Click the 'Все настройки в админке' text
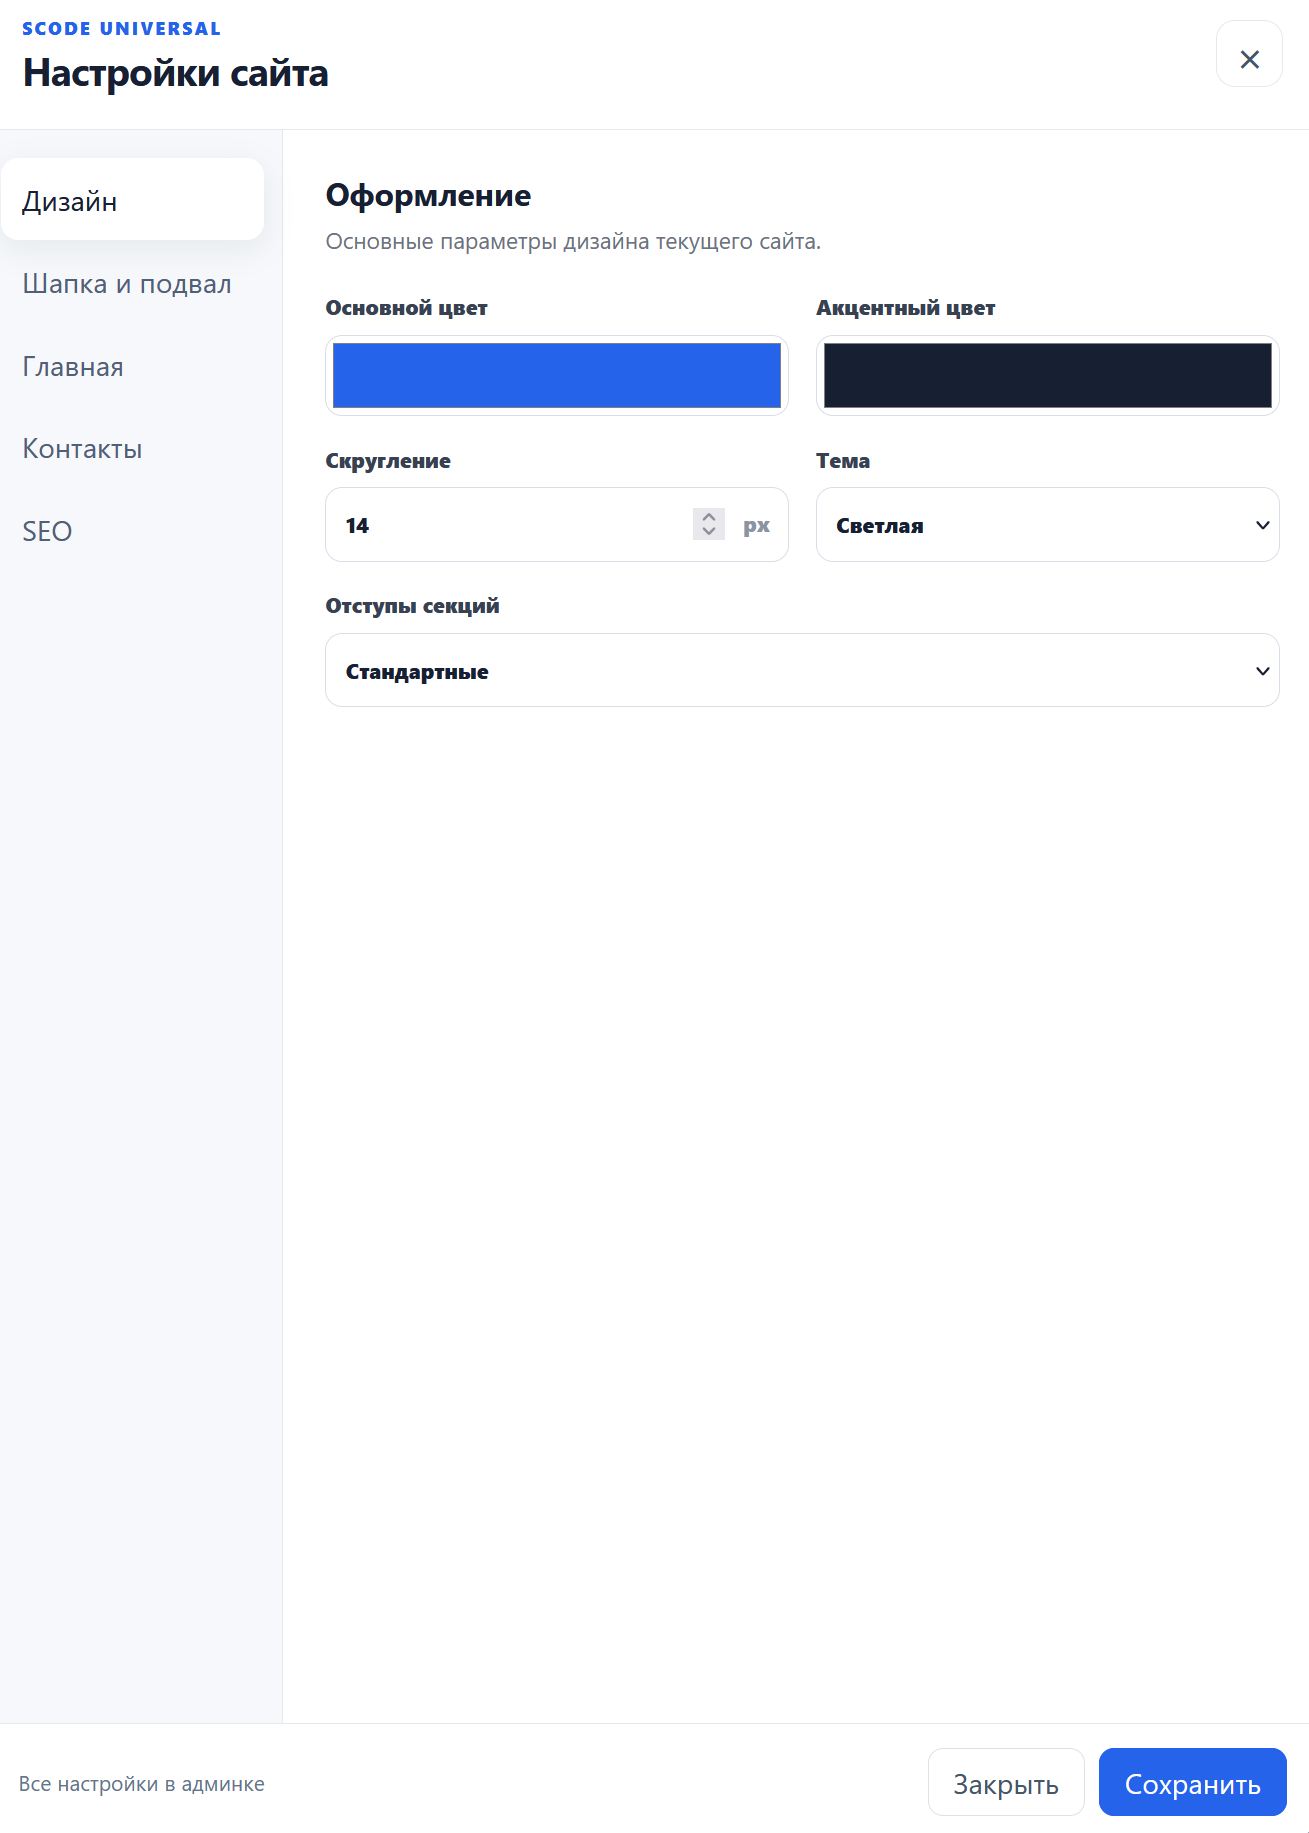 coord(142,1783)
